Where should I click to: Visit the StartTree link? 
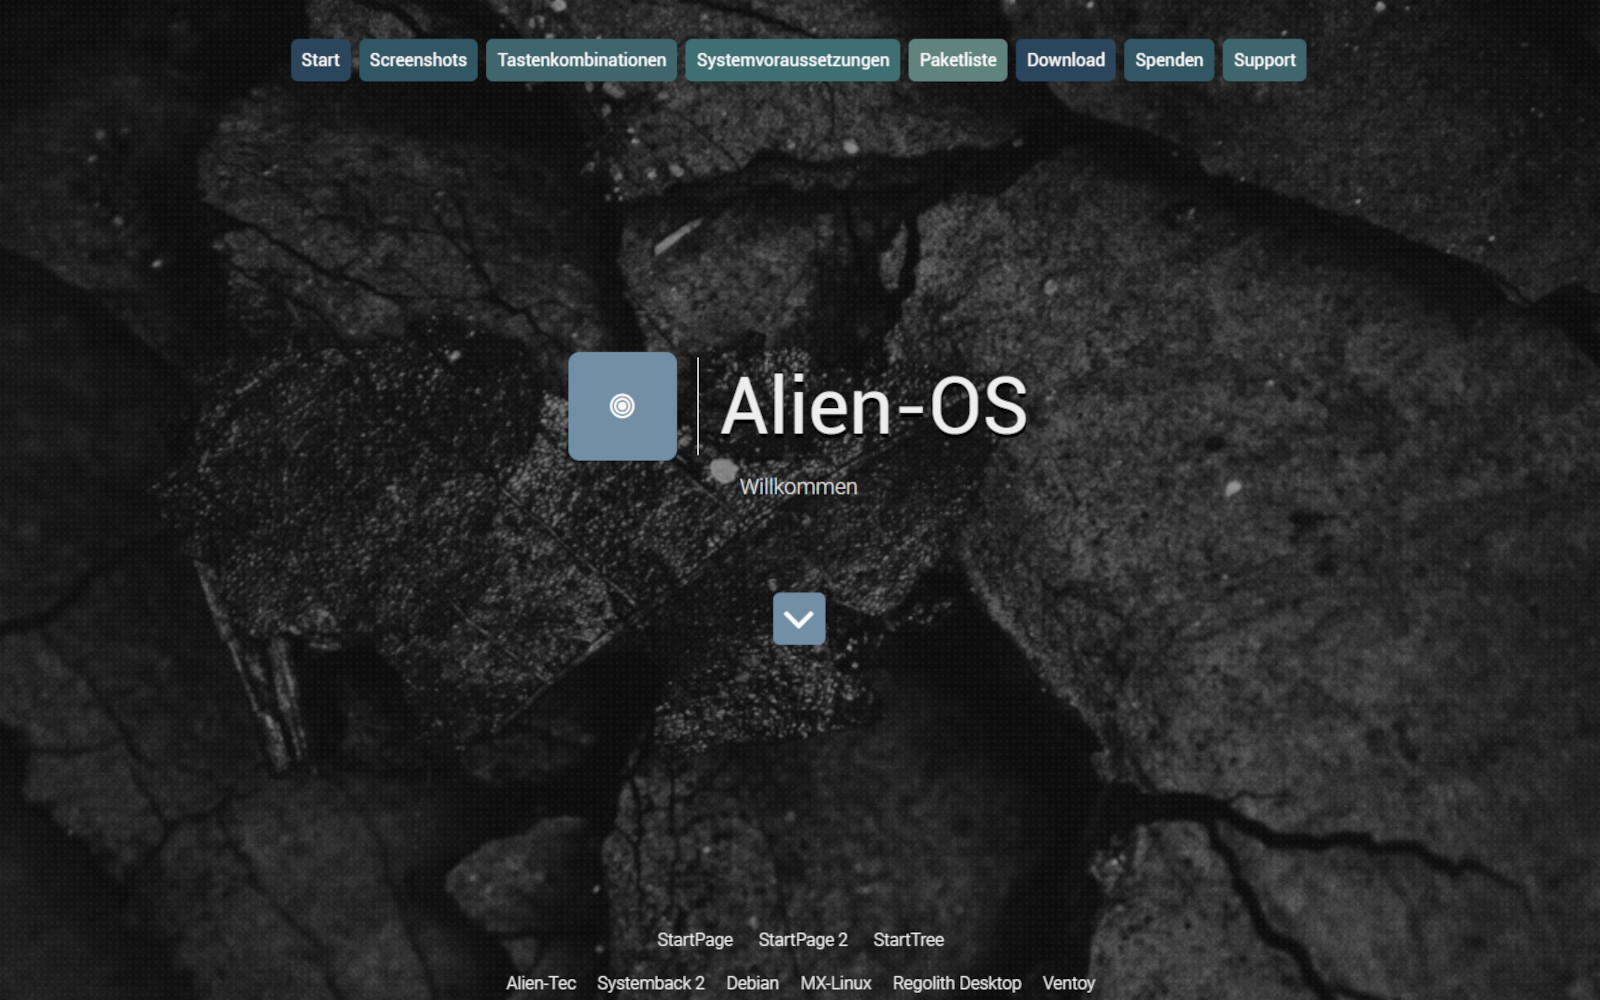[908, 940]
